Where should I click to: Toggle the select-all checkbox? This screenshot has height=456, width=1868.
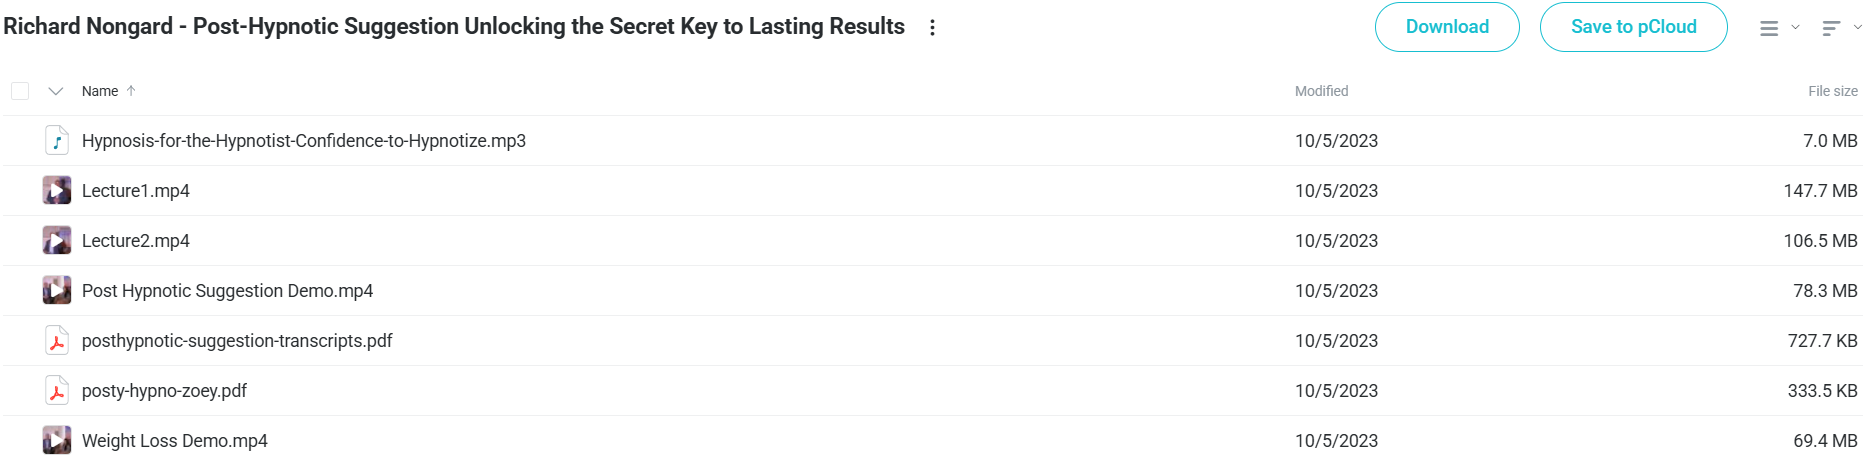pyautogui.click(x=20, y=91)
